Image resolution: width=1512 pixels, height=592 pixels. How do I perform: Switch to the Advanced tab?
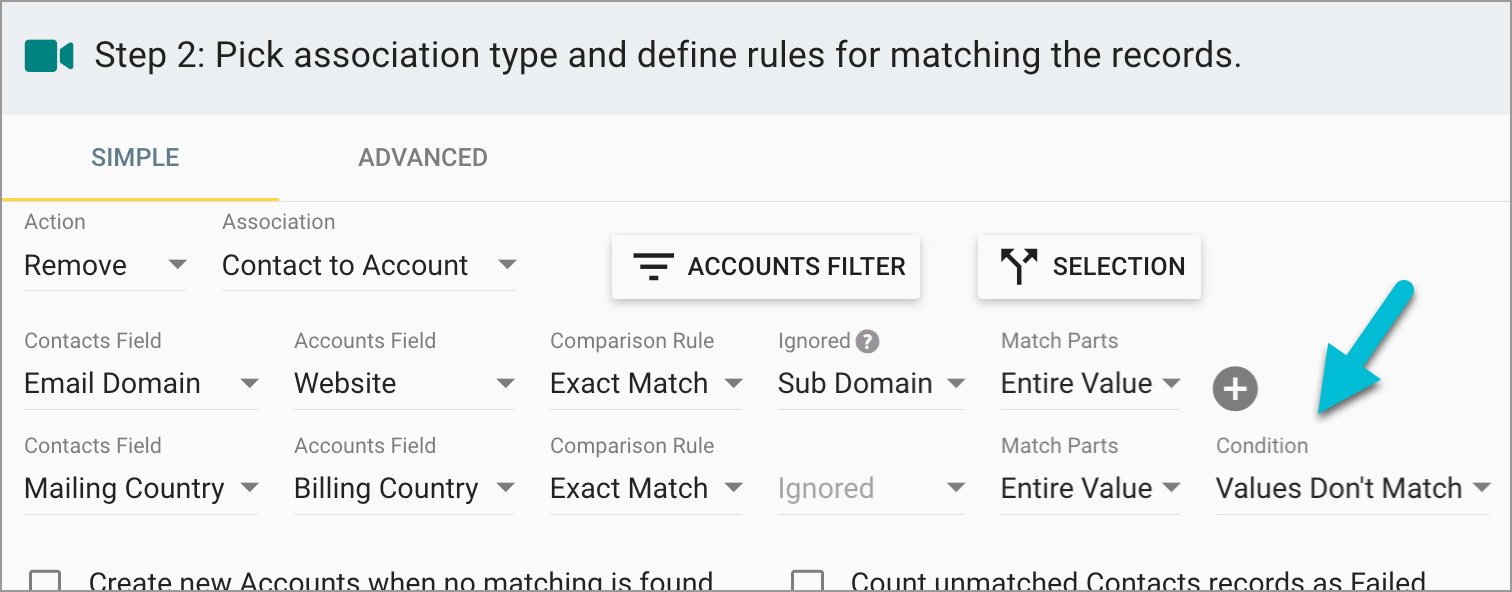[423, 158]
